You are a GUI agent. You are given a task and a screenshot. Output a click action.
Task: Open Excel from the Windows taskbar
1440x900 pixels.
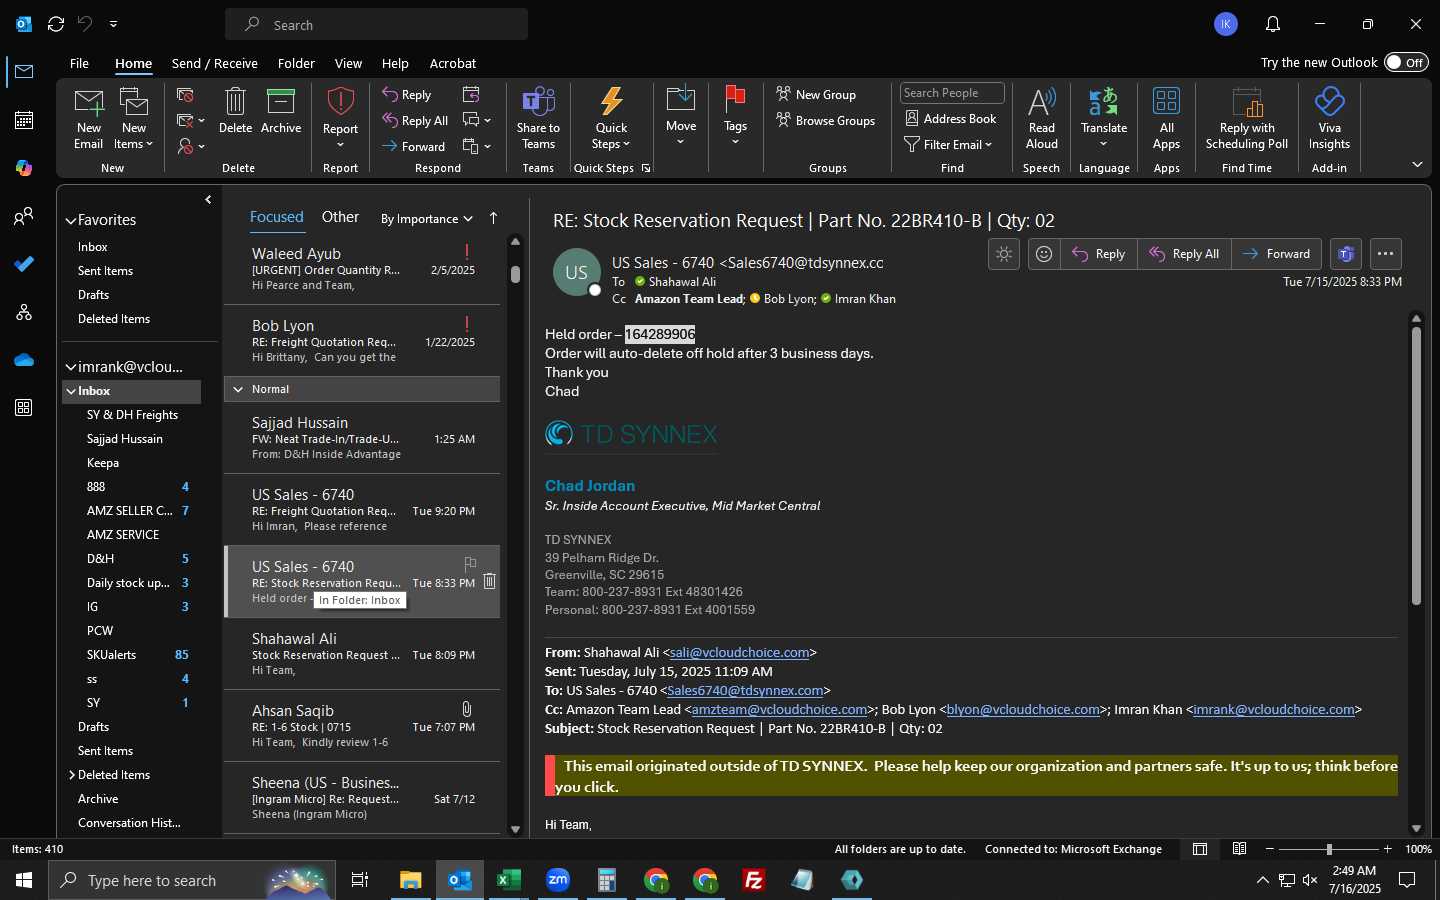508,880
